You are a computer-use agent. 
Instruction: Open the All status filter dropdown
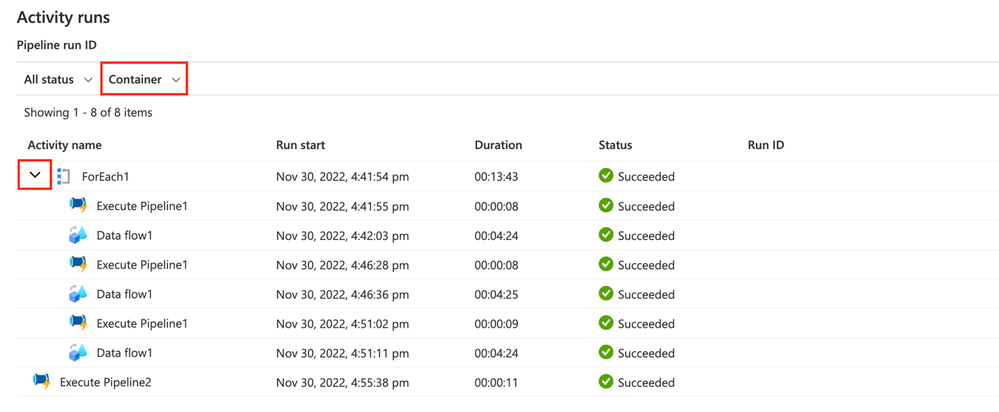(x=58, y=80)
